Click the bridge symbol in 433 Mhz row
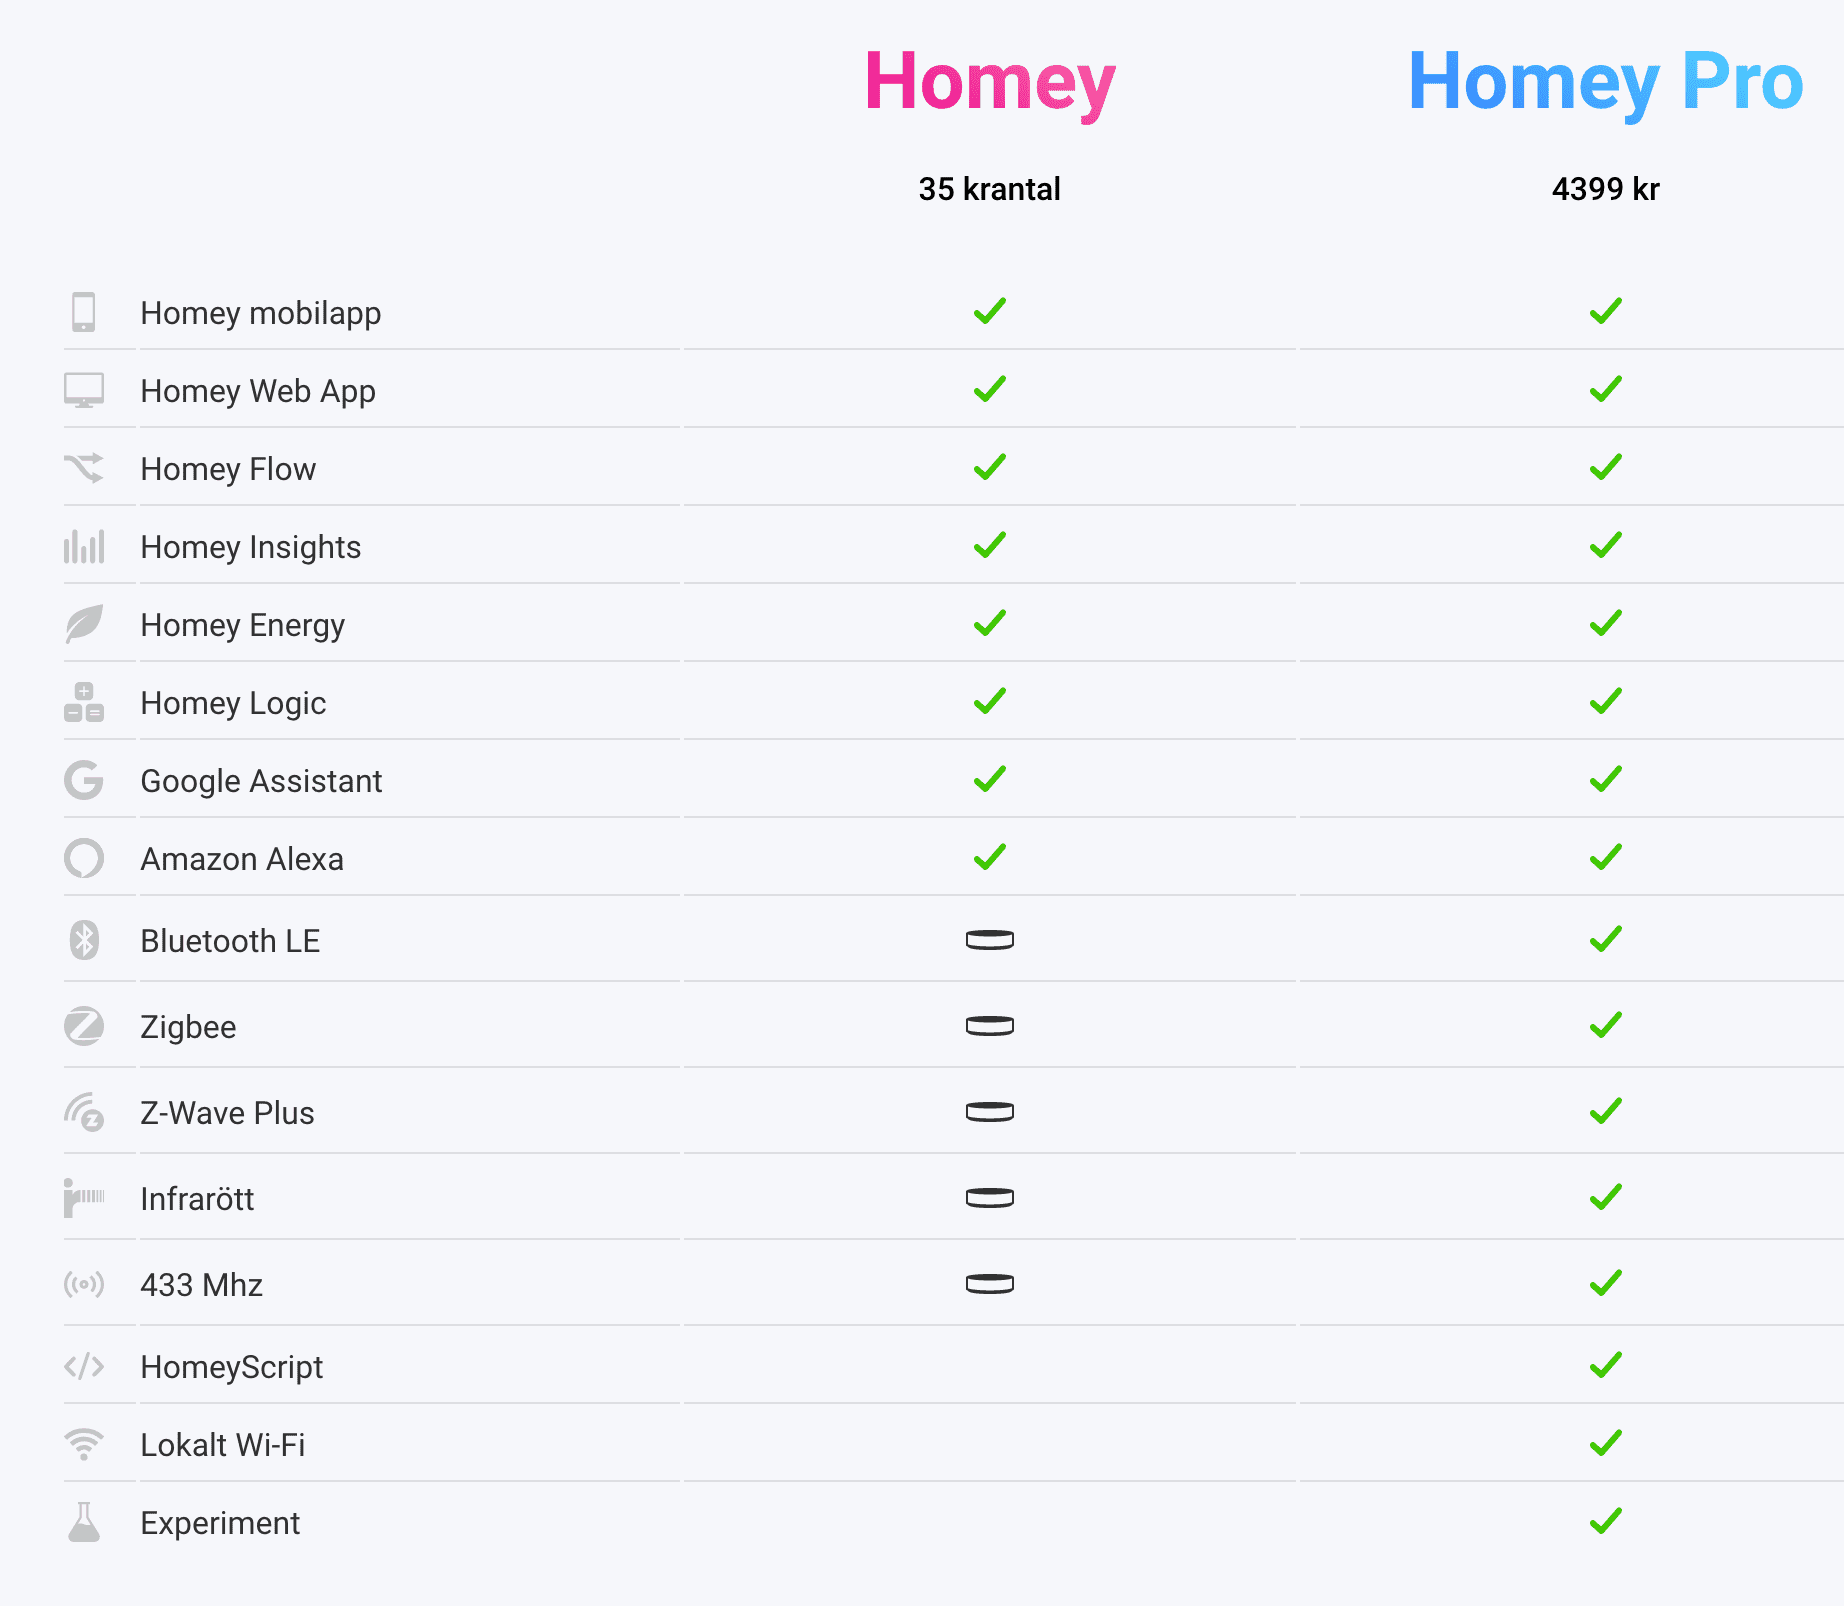The image size is (1844, 1606). tap(990, 1284)
